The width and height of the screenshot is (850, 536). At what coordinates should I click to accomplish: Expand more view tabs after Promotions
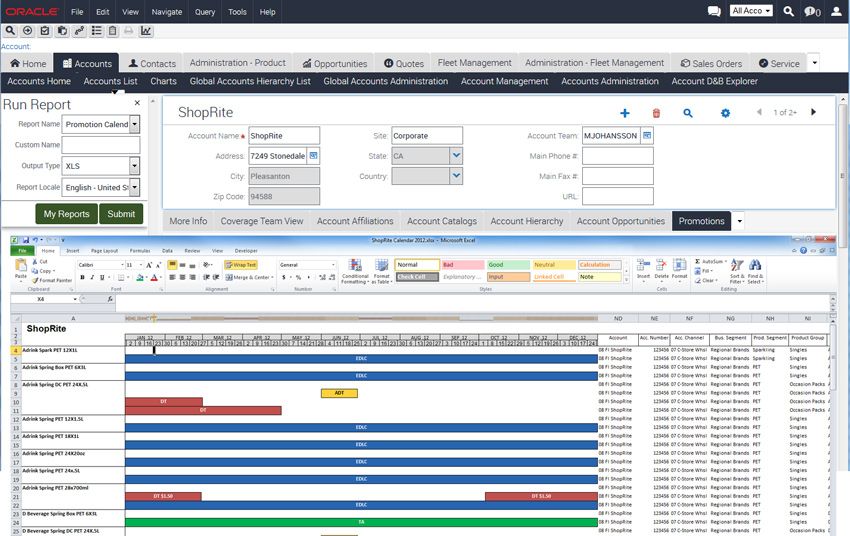click(739, 221)
